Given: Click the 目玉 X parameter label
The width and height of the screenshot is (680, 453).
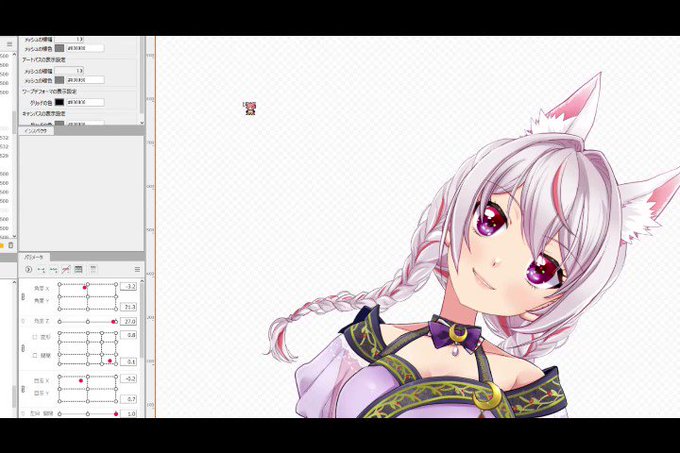Looking at the screenshot, I should pos(42,381).
